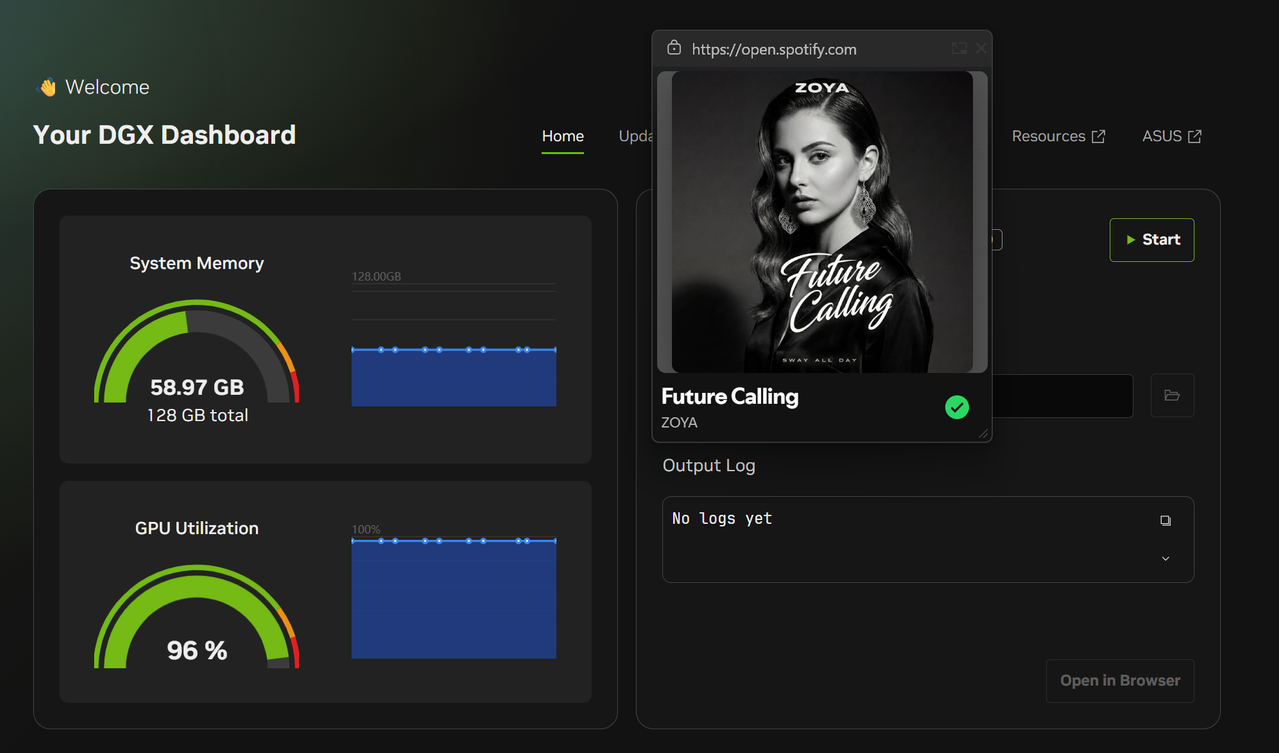This screenshot has width=1279, height=753.
Task: Open the Resources external link
Action: (1058, 136)
